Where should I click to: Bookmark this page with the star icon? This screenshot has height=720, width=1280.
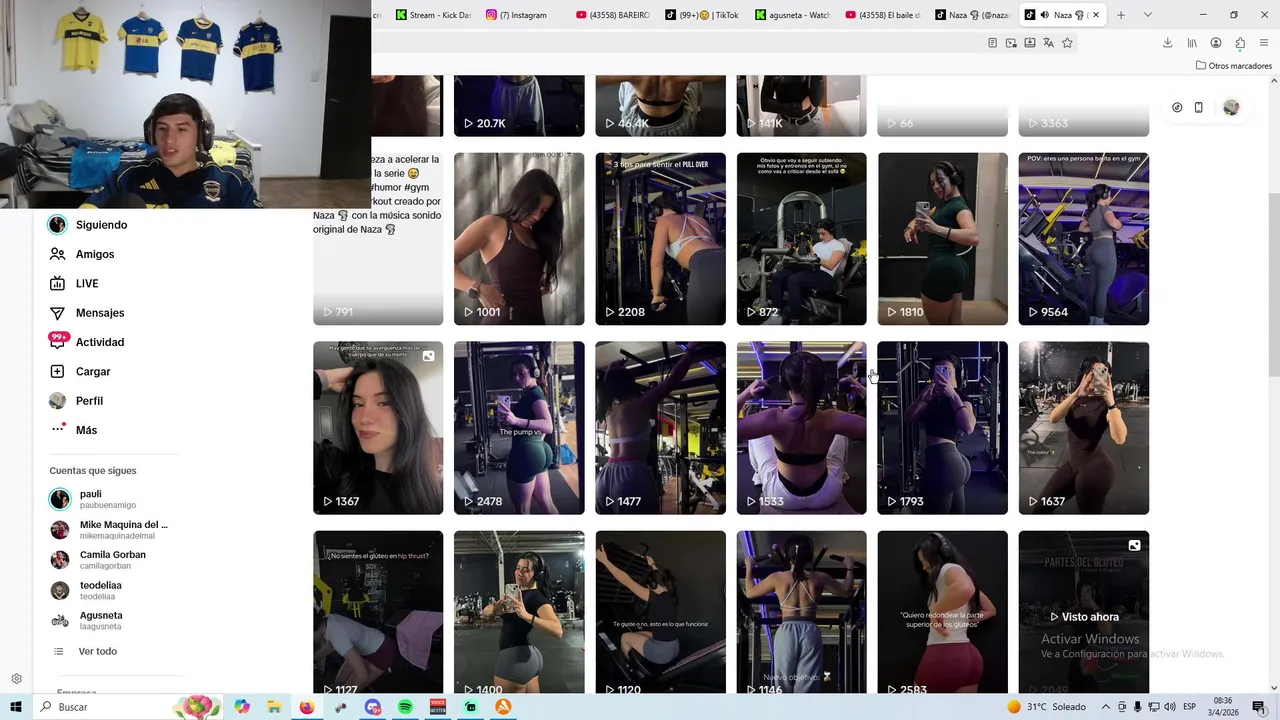(x=1067, y=43)
